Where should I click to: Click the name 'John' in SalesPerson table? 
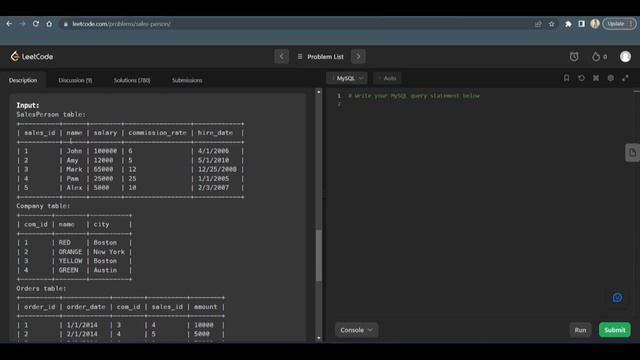click(x=74, y=151)
